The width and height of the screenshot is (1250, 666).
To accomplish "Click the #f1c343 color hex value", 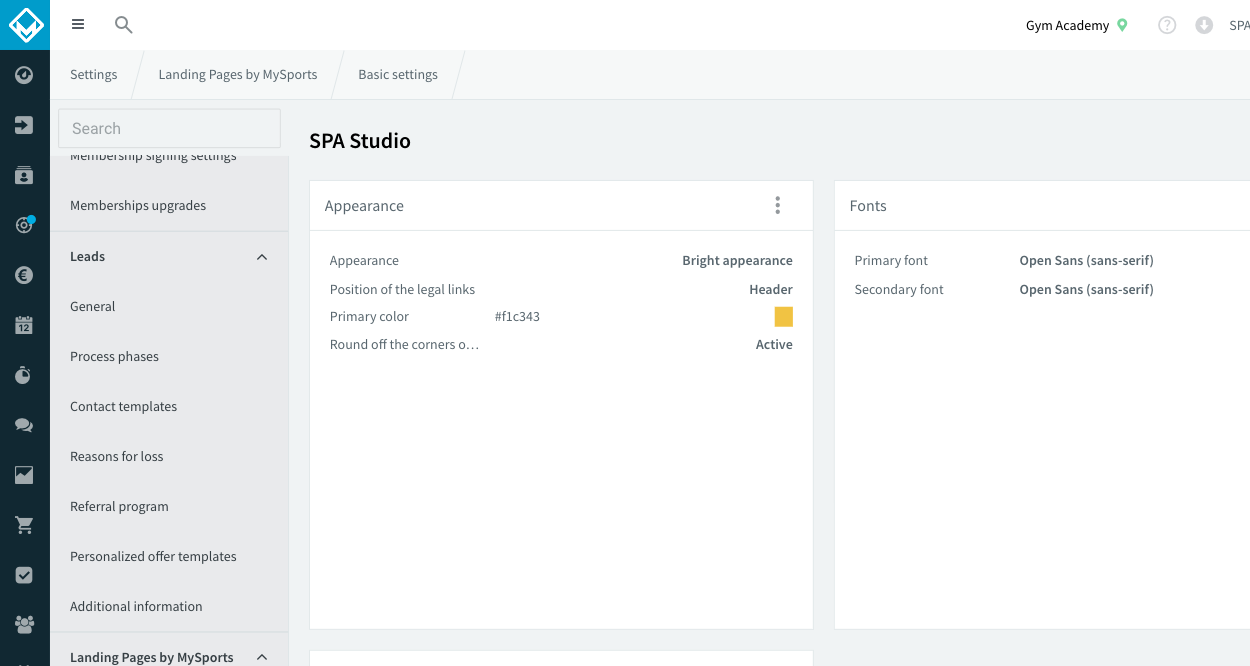I will [x=517, y=317].
